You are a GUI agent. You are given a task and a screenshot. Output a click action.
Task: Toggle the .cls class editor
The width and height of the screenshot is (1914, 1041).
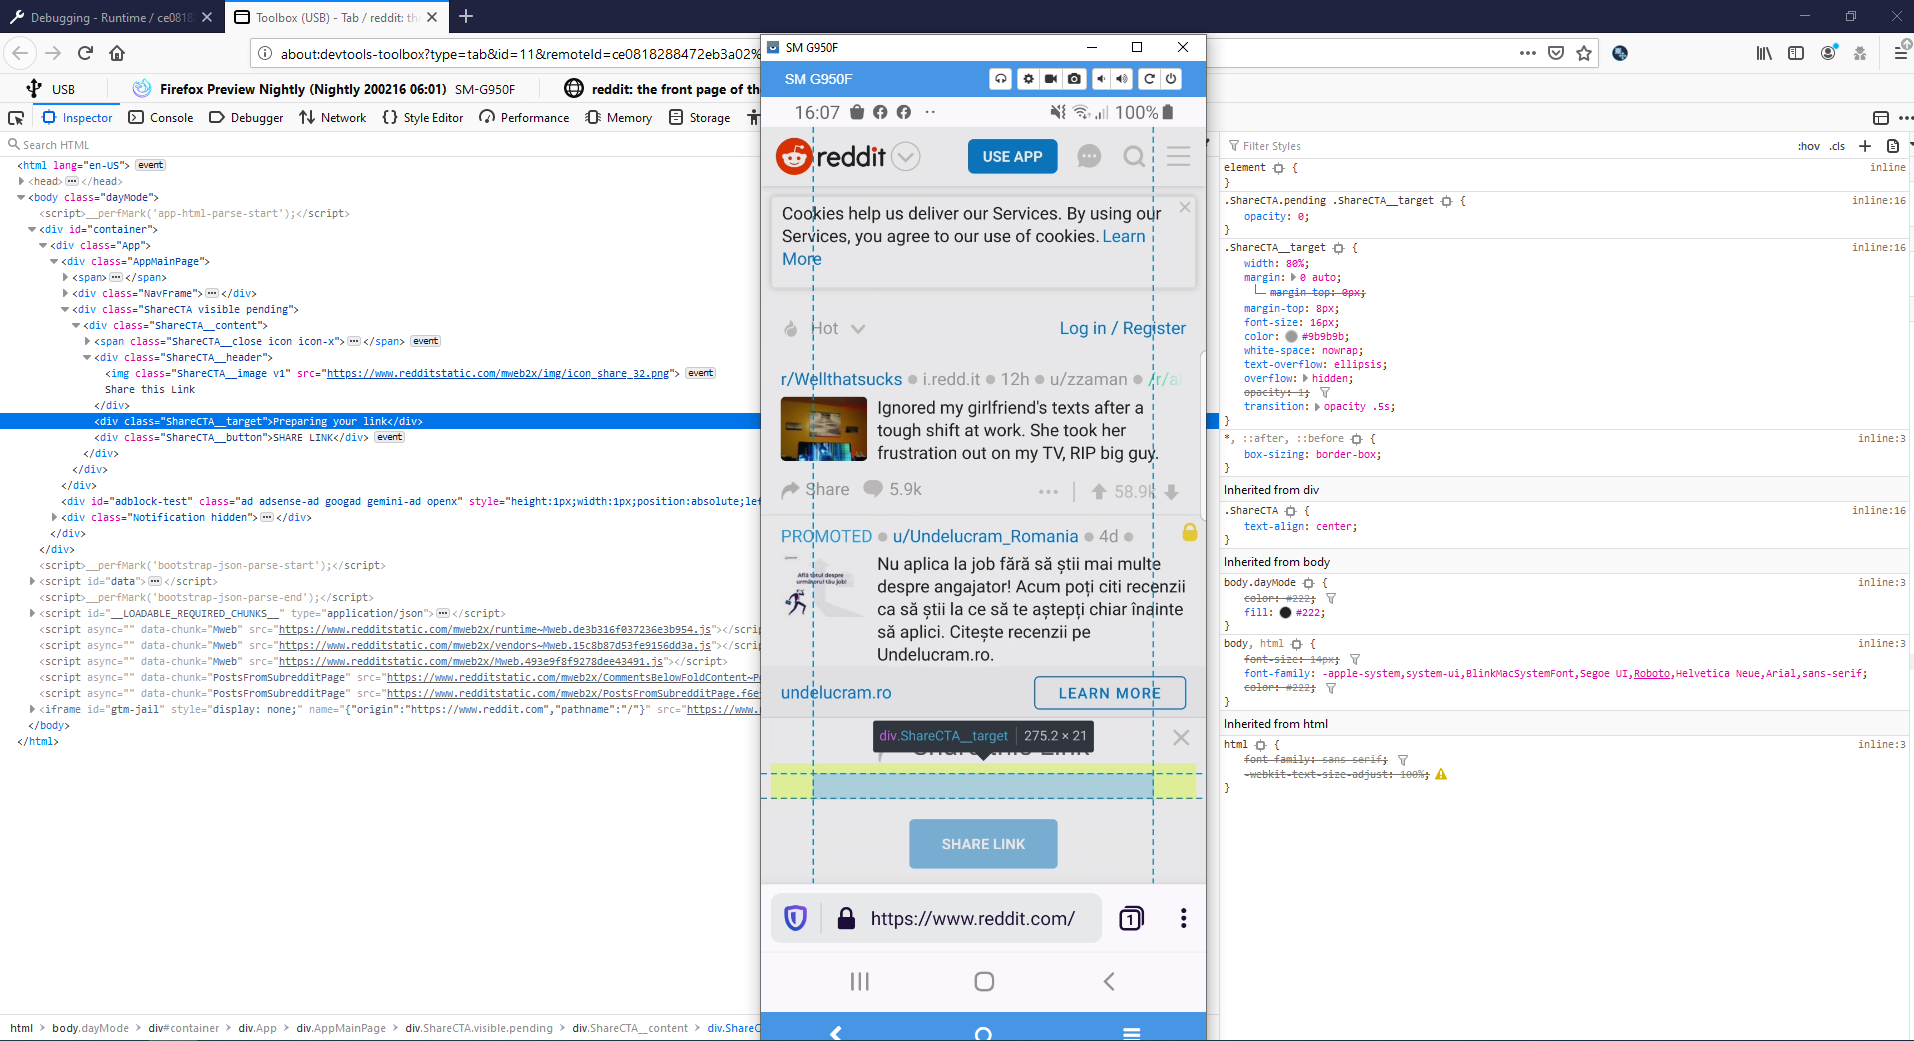pyautogui.click(x=1836, y=146)
